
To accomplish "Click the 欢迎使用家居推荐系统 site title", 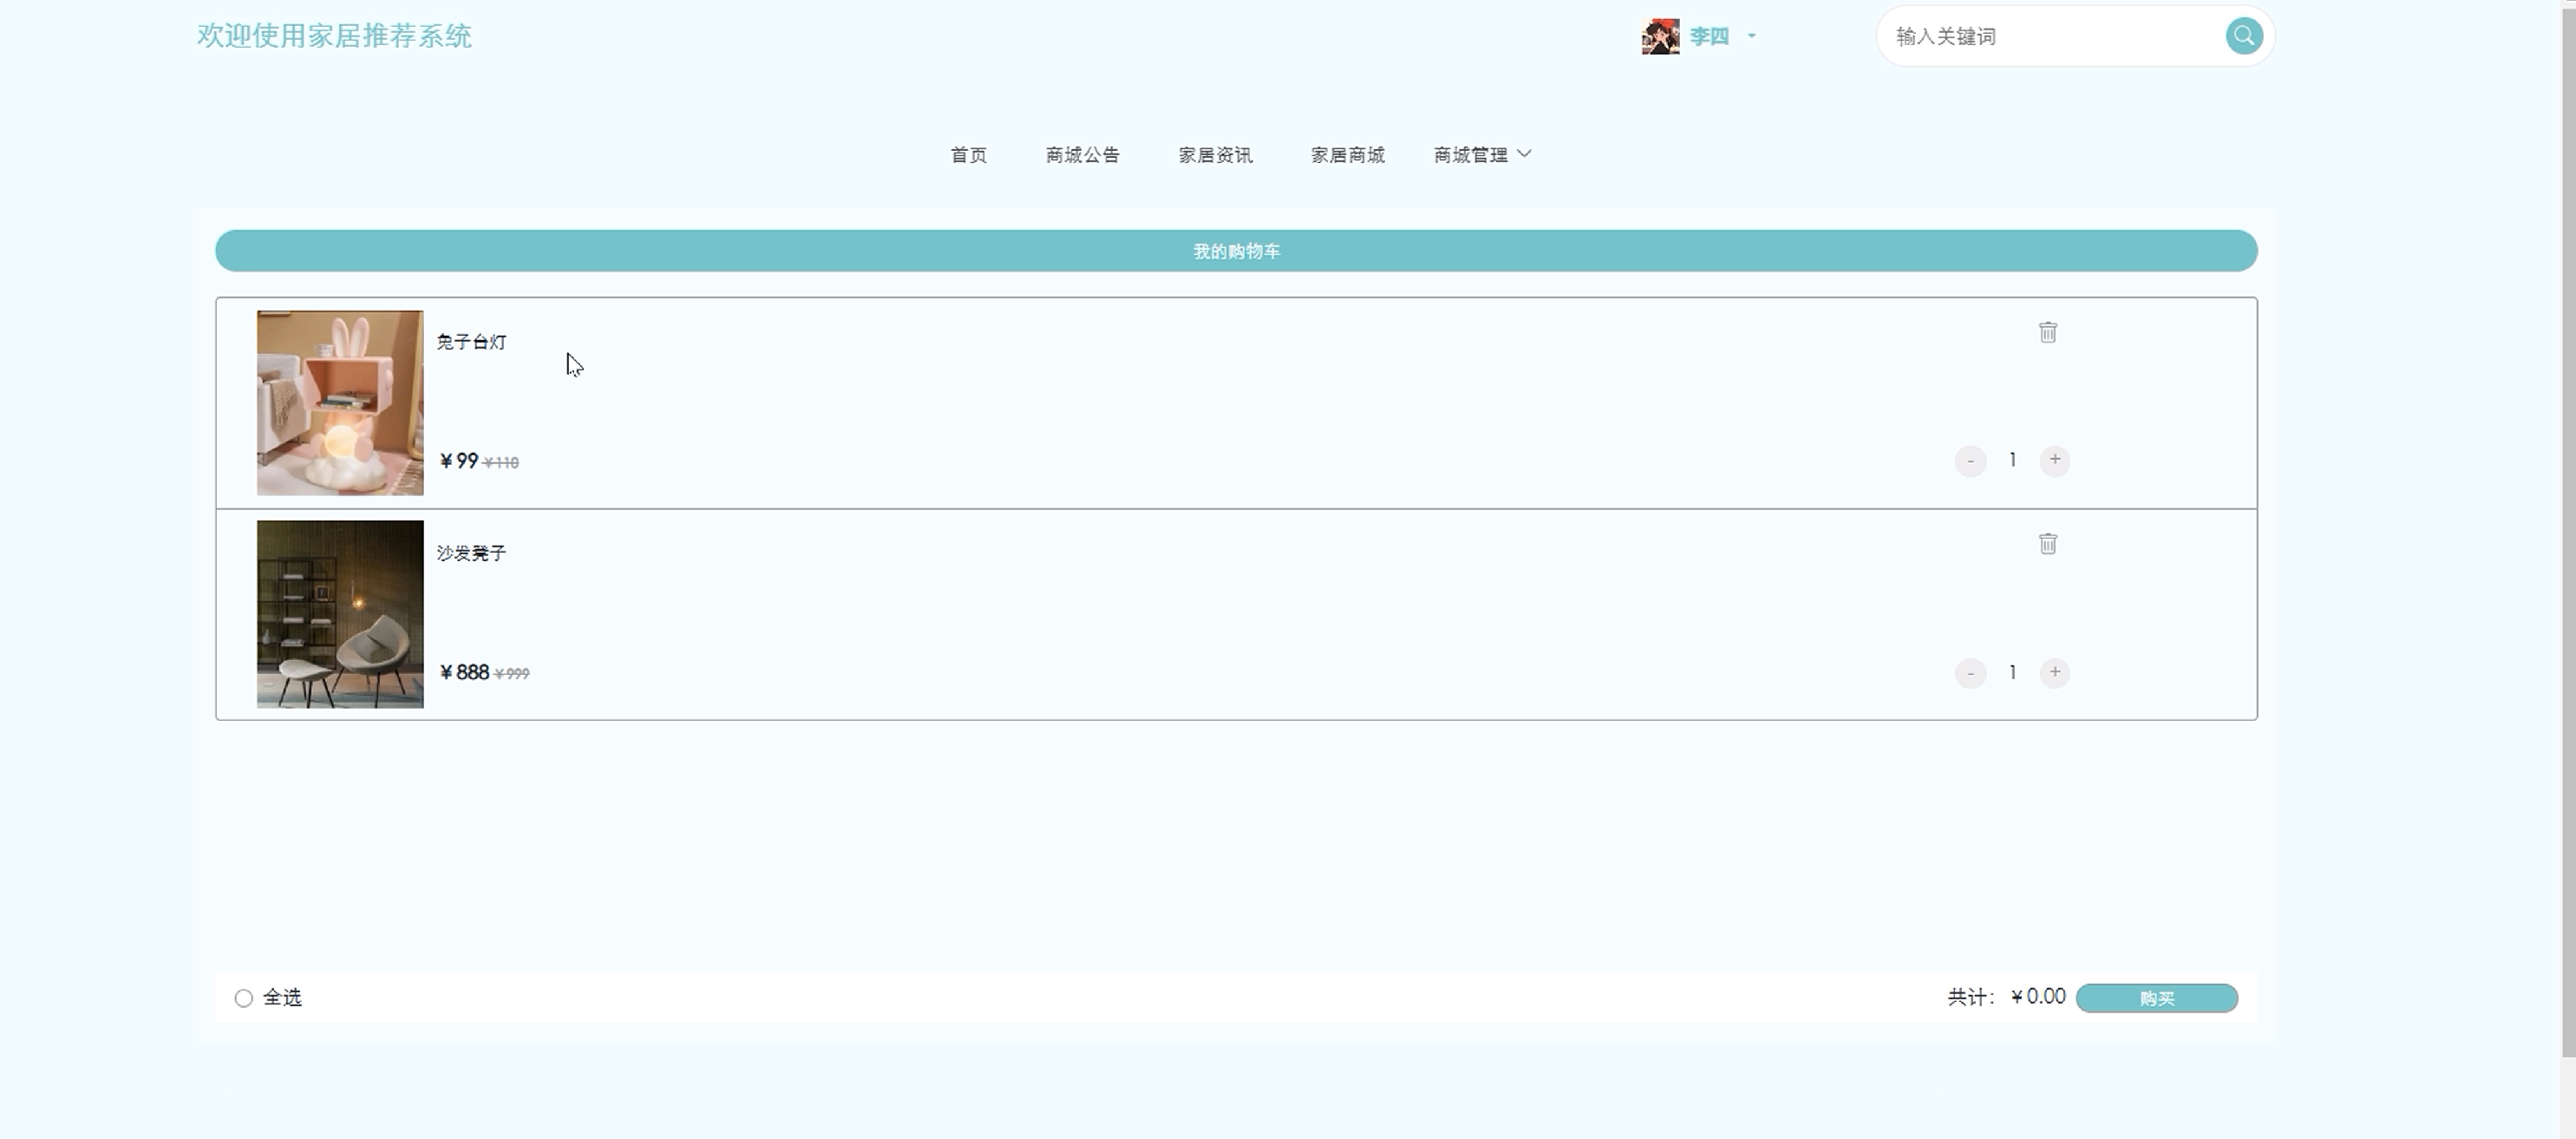I will tap(334, 36).
